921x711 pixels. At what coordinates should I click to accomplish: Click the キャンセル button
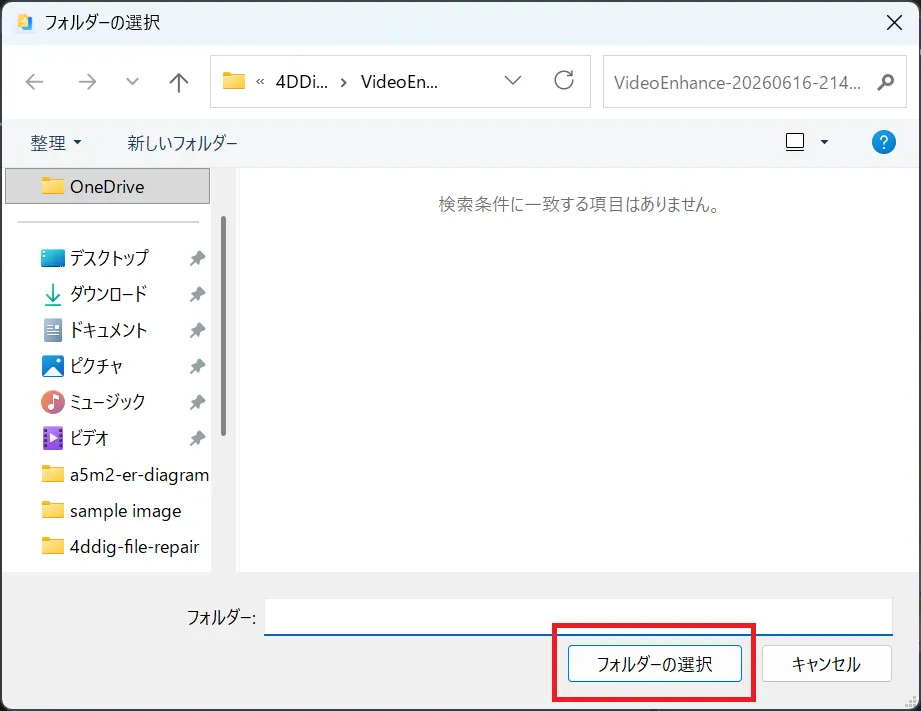coord(826,664)
